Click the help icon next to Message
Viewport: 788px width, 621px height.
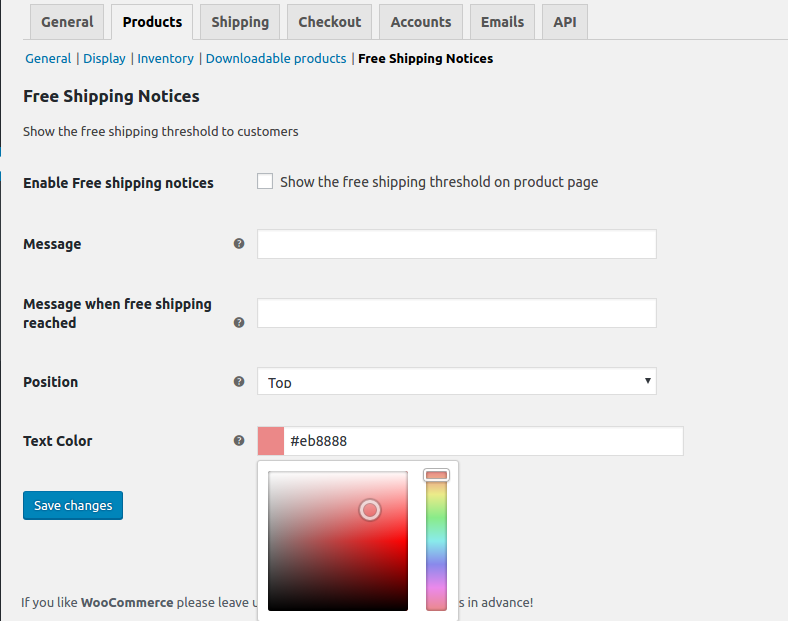coord(239,244)
